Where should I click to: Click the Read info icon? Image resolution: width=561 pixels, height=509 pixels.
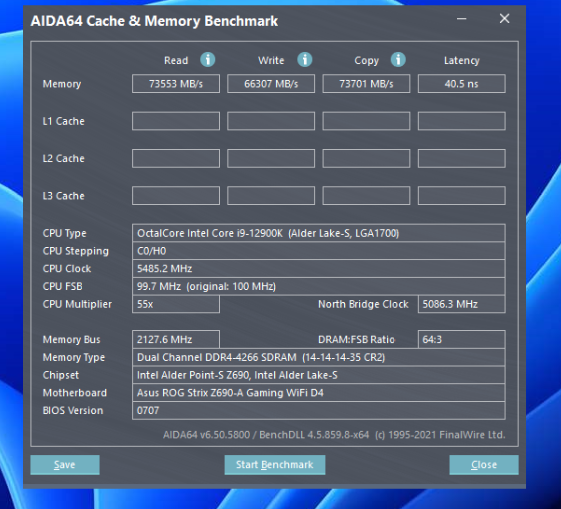click(x=208, y=60)
